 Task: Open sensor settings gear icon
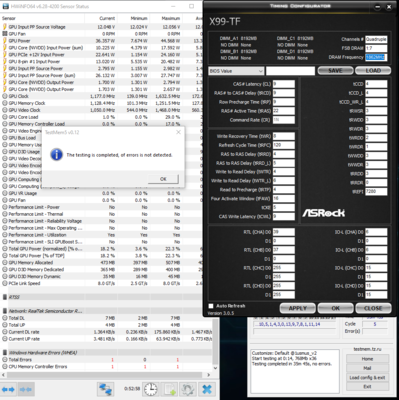188,389
